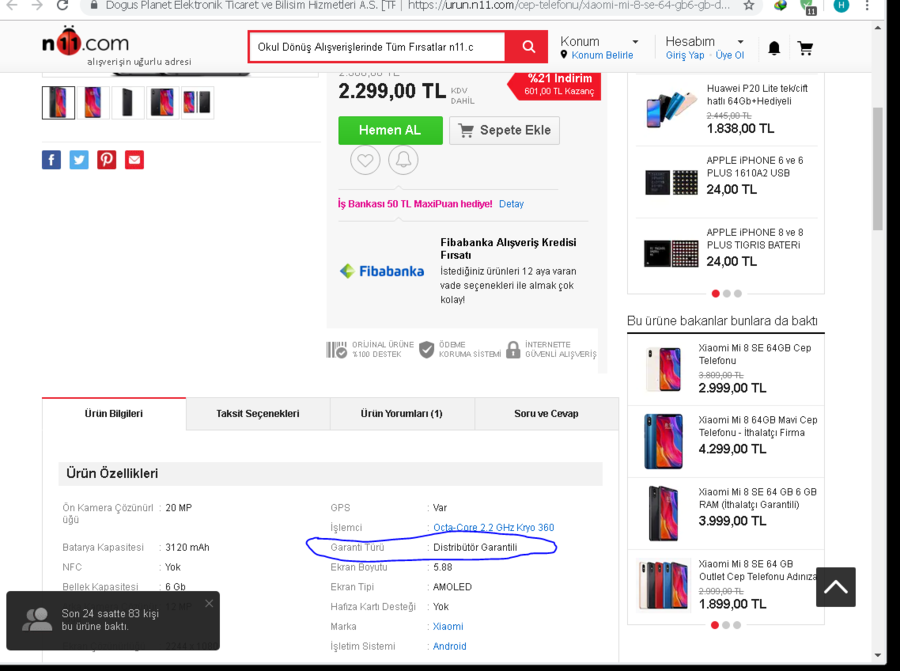Set price alert bell icon
The image size is (900, 671).
click(403, 160)
